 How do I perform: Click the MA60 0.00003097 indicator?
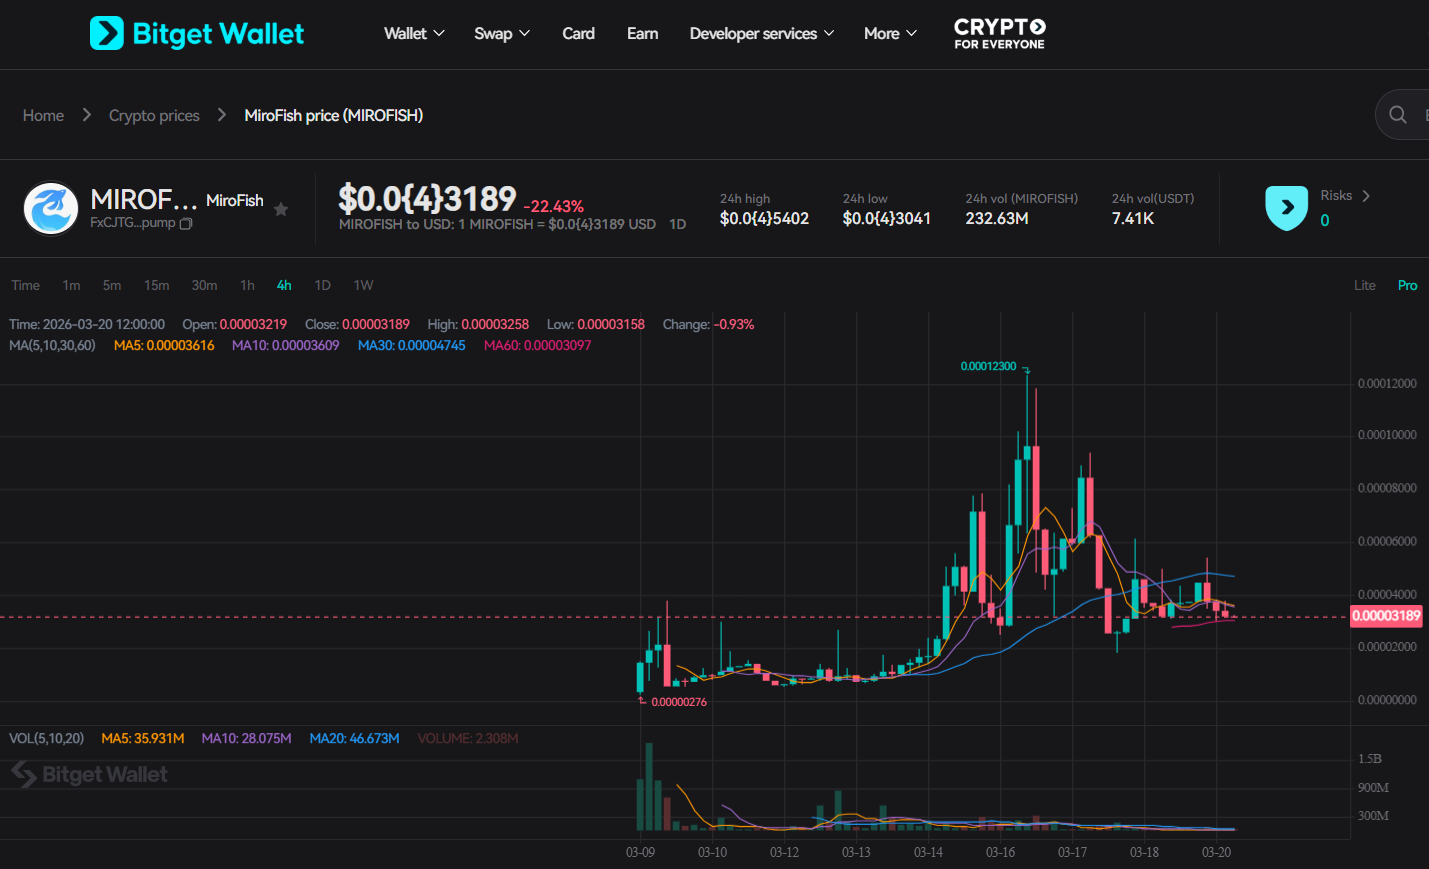click(x=538, y=345)
